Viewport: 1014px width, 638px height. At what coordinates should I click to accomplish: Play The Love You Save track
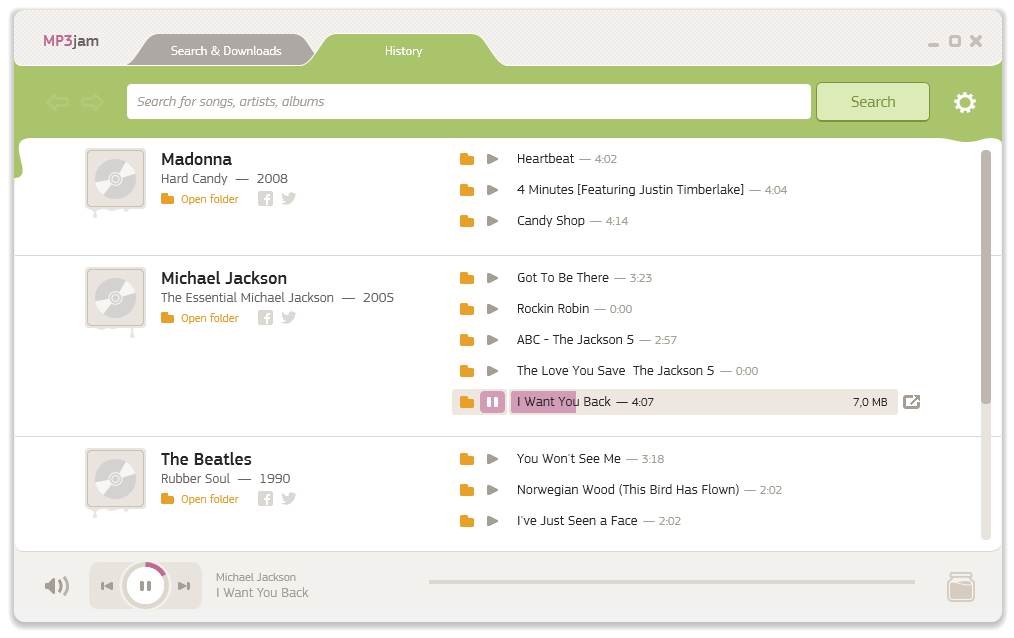pos(493,371)
